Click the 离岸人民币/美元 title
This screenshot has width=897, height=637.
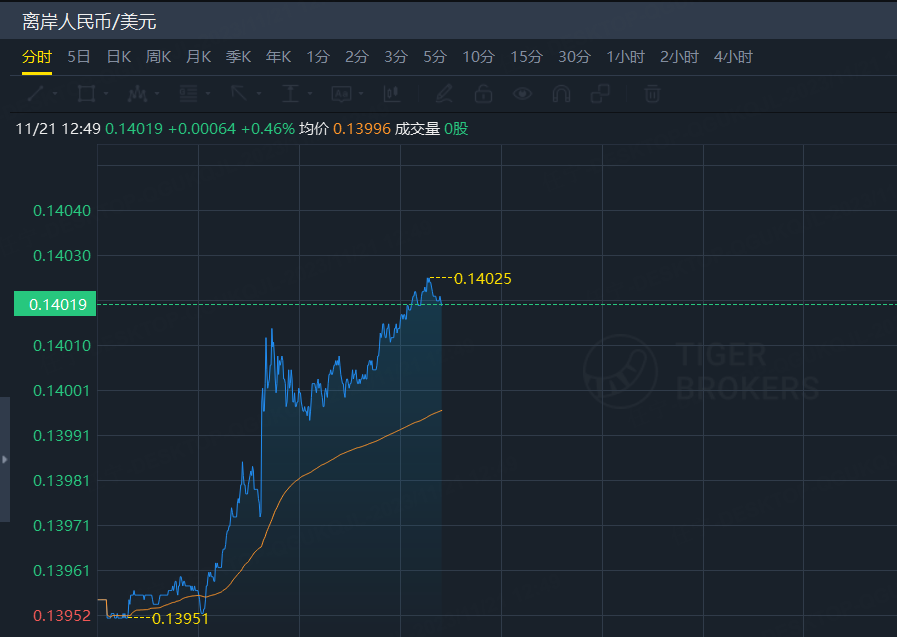89,22
